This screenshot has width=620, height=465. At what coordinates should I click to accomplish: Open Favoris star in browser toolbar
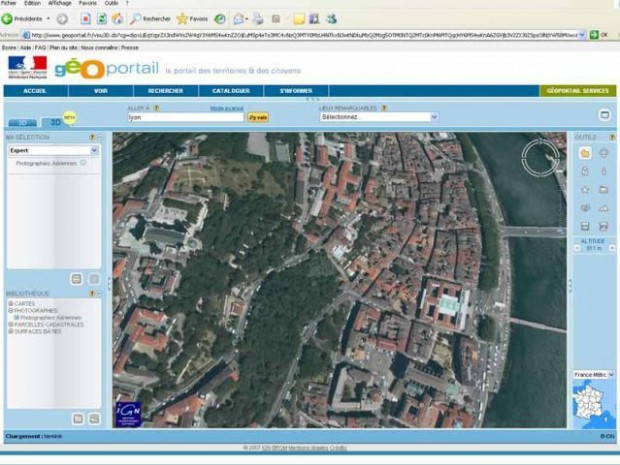tap(192, 19)
